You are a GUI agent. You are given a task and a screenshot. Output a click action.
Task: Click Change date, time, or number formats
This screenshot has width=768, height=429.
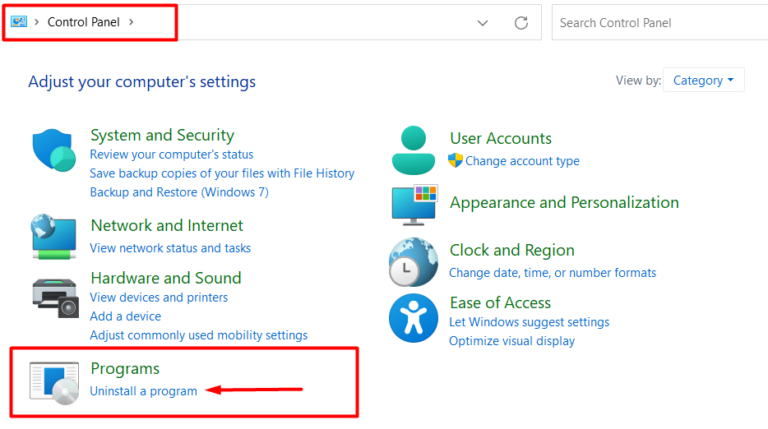[552, 272]
